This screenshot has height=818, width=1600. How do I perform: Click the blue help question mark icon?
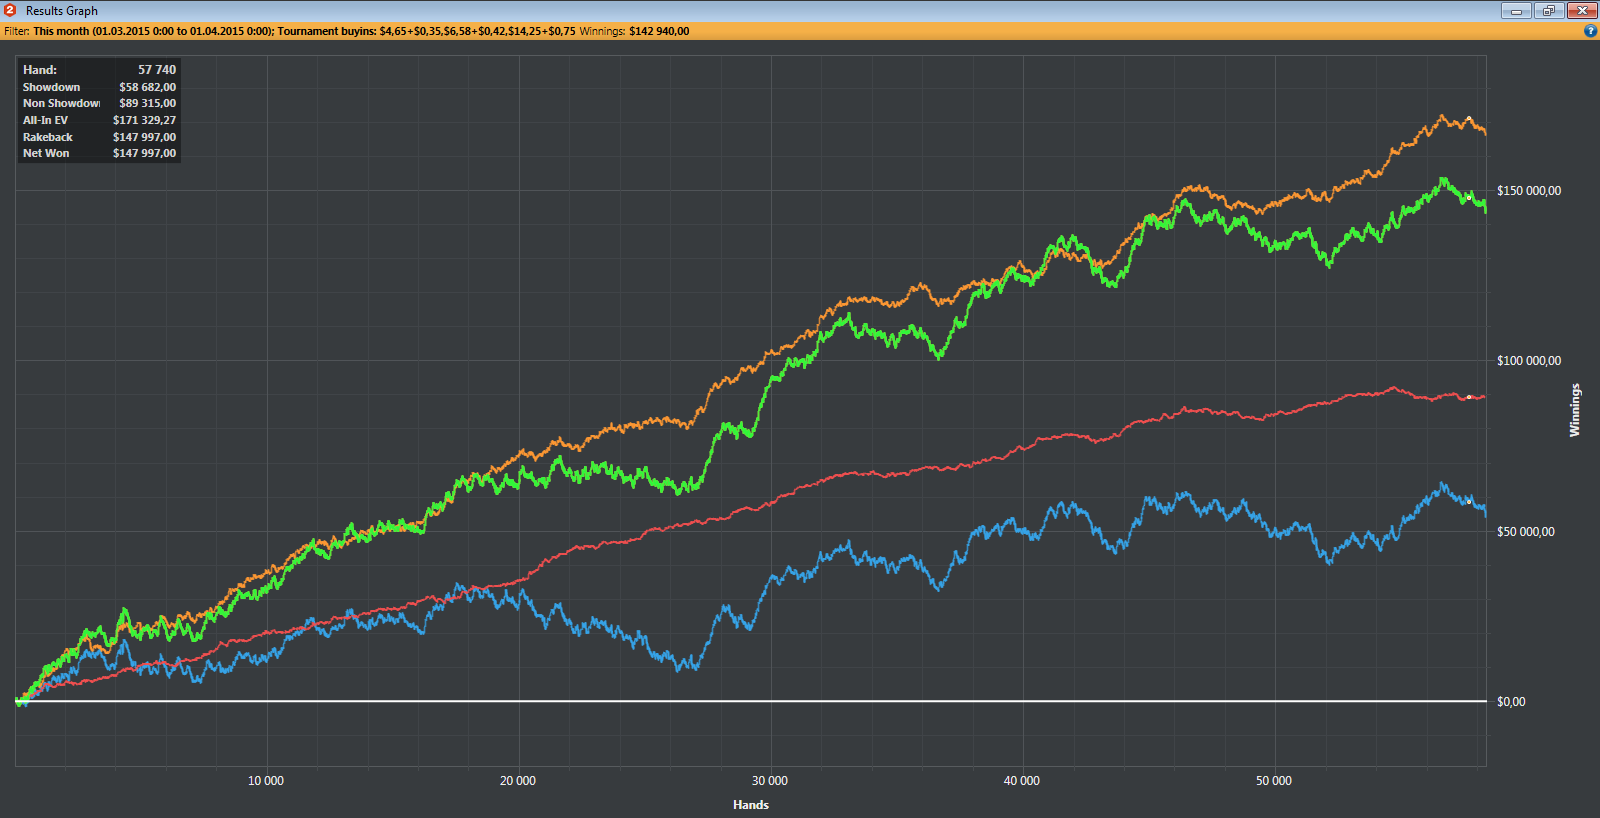pos(1590,31)
